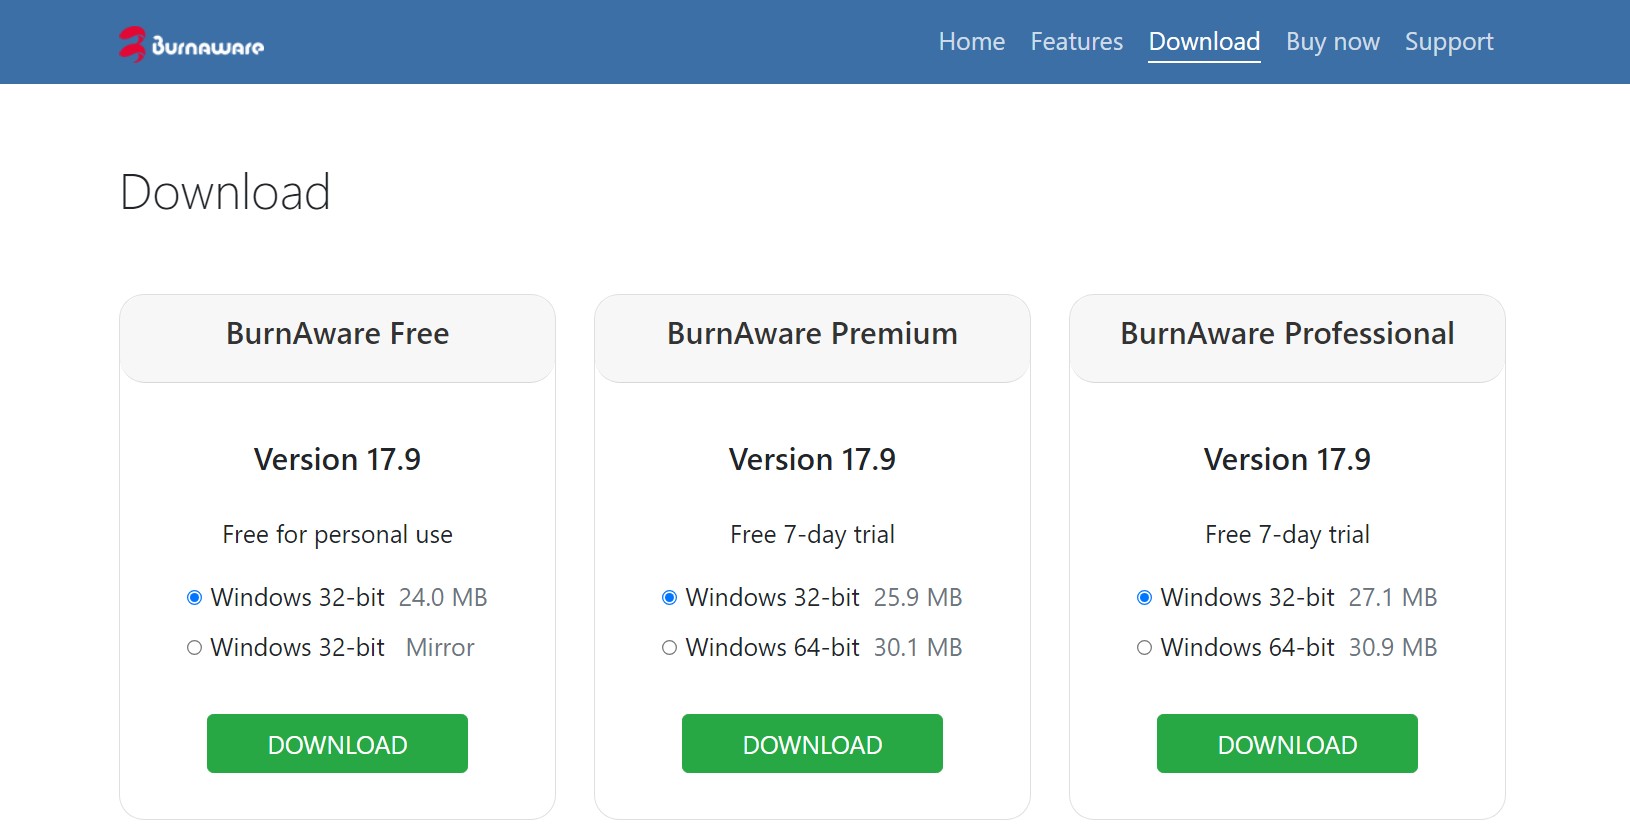Image resolution: width=1630 pixels, height=824 pixels.
Task: Click the BurnAware Professional card heading
Action: 1287,334
